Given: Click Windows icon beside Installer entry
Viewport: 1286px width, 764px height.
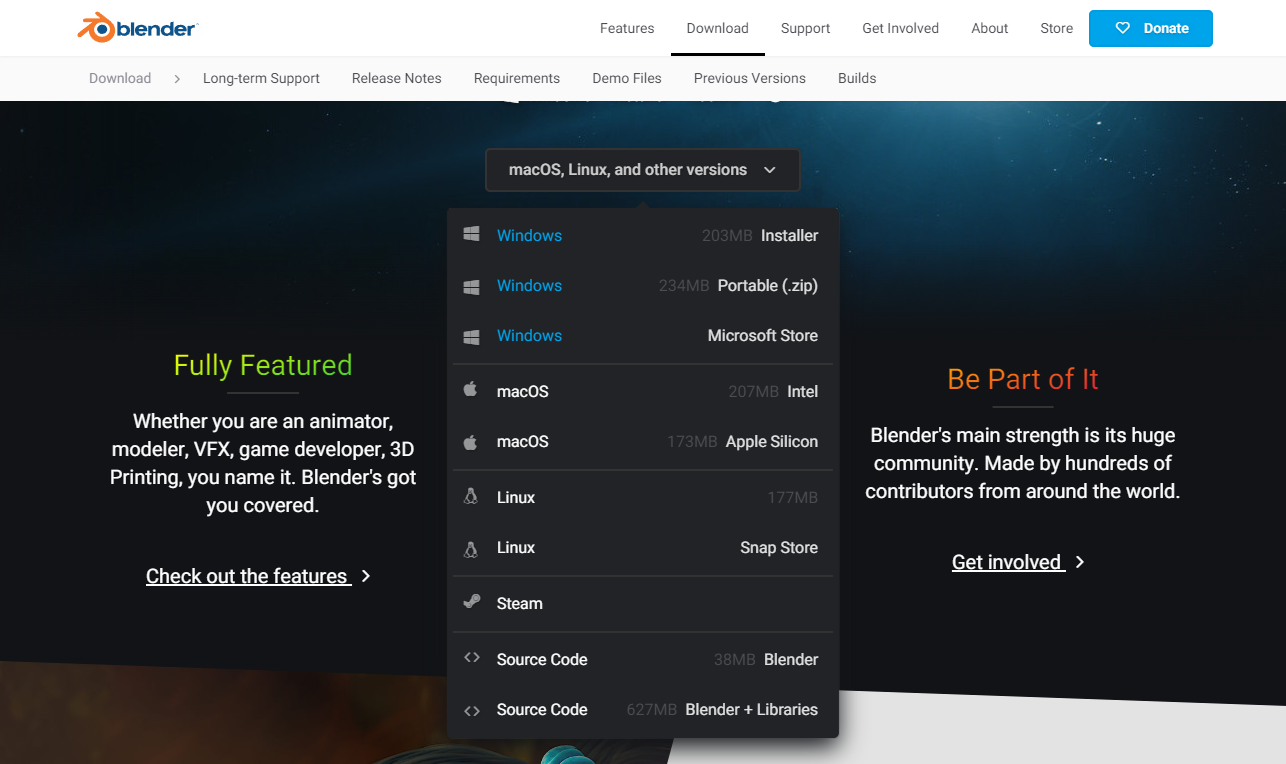Looking at the screenshot, I should click(471, 235).
